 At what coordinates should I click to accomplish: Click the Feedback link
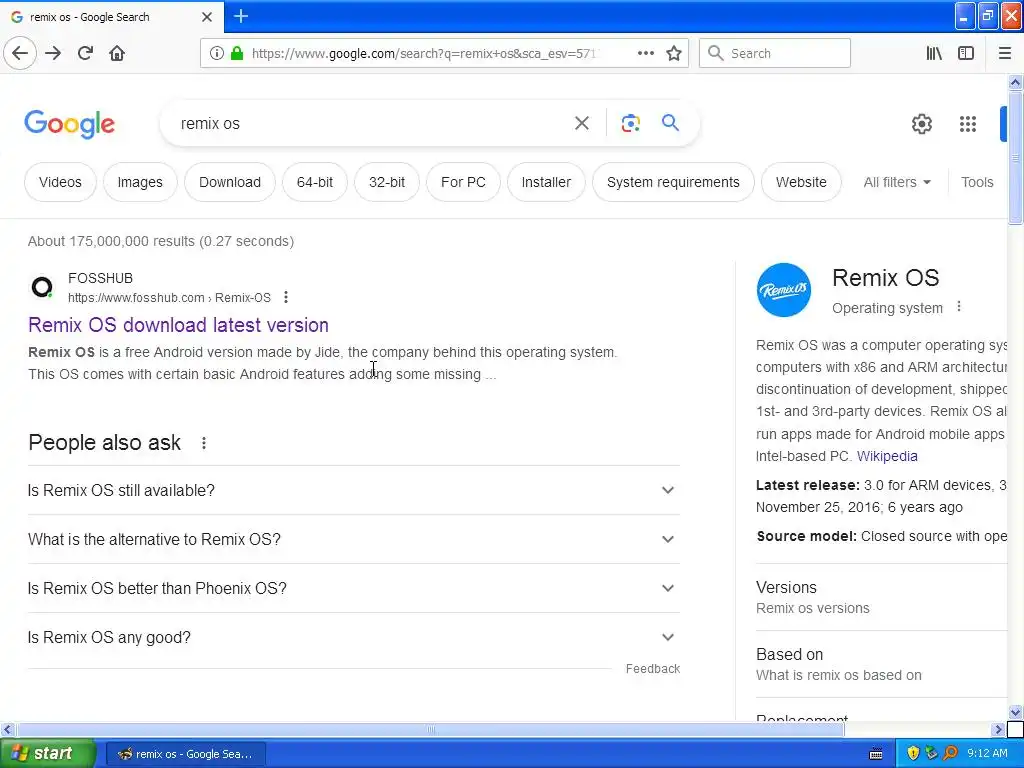tap(652, 669)
